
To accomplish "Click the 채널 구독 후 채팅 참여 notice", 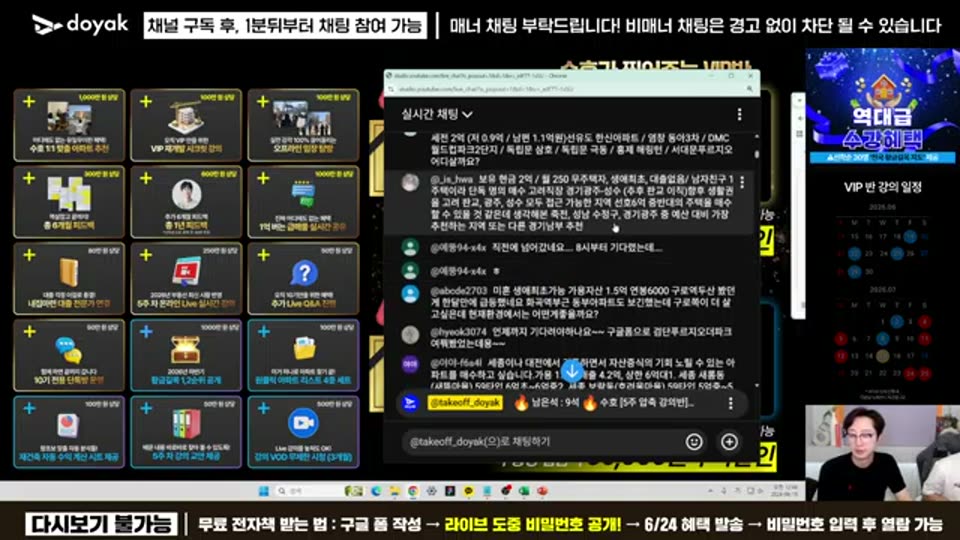I will tap(285, 26).
